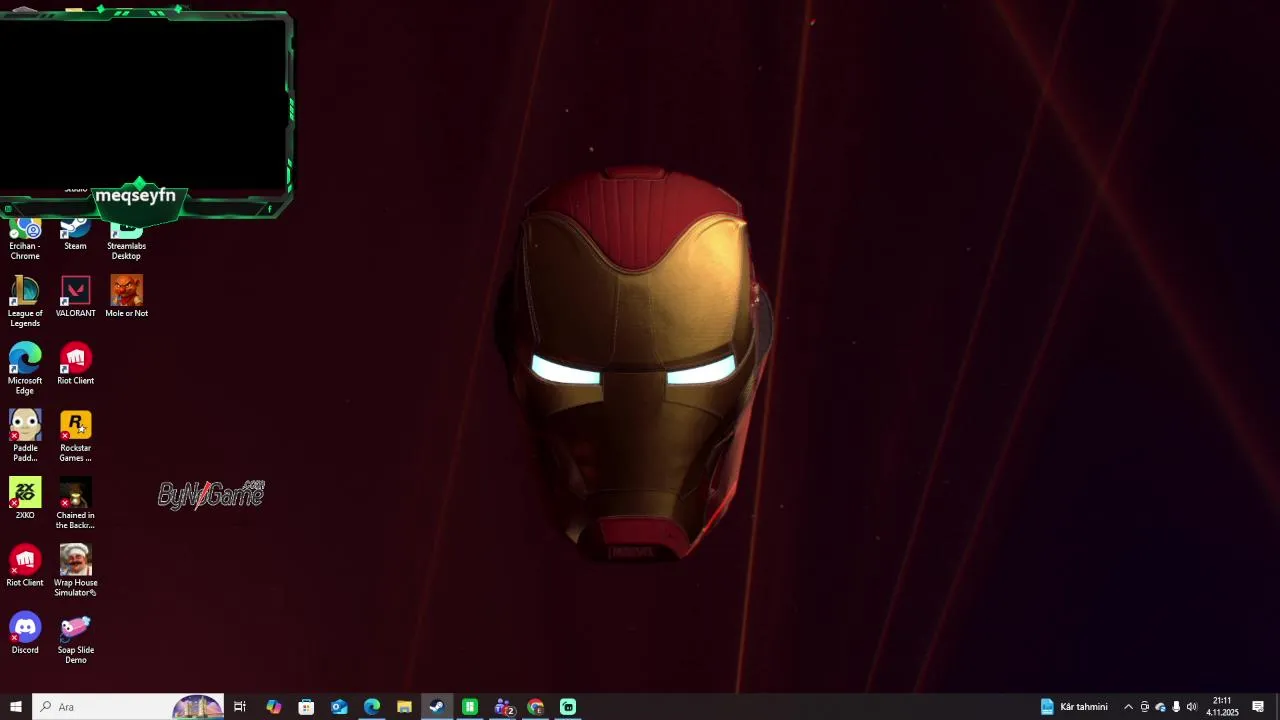Open the notification center icon
This screenshot has width=1280, height=720.
1258,707
